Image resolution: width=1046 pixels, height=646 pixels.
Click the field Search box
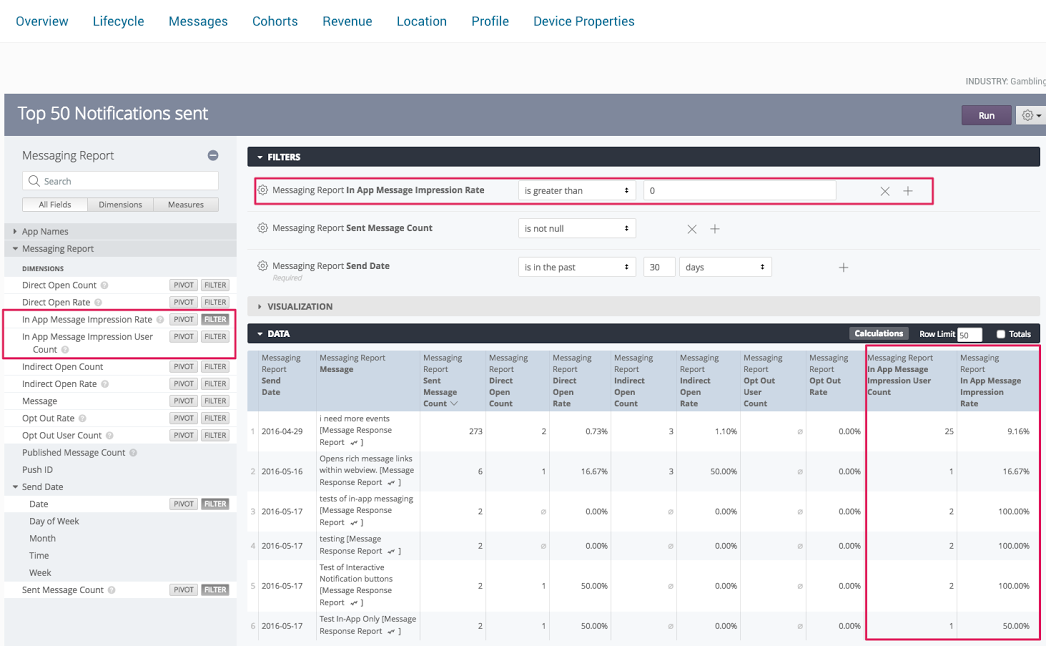(x=120, y=181)
